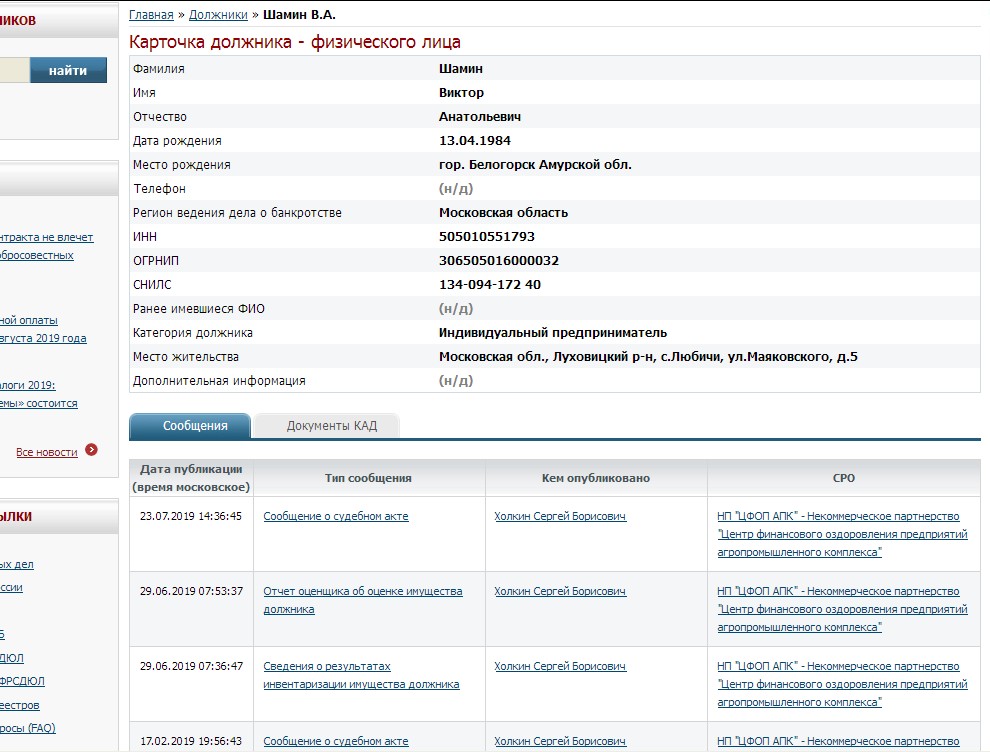Select the Сообщения tab
Viewport: 990px width, 752px height.
pos(194,426)
